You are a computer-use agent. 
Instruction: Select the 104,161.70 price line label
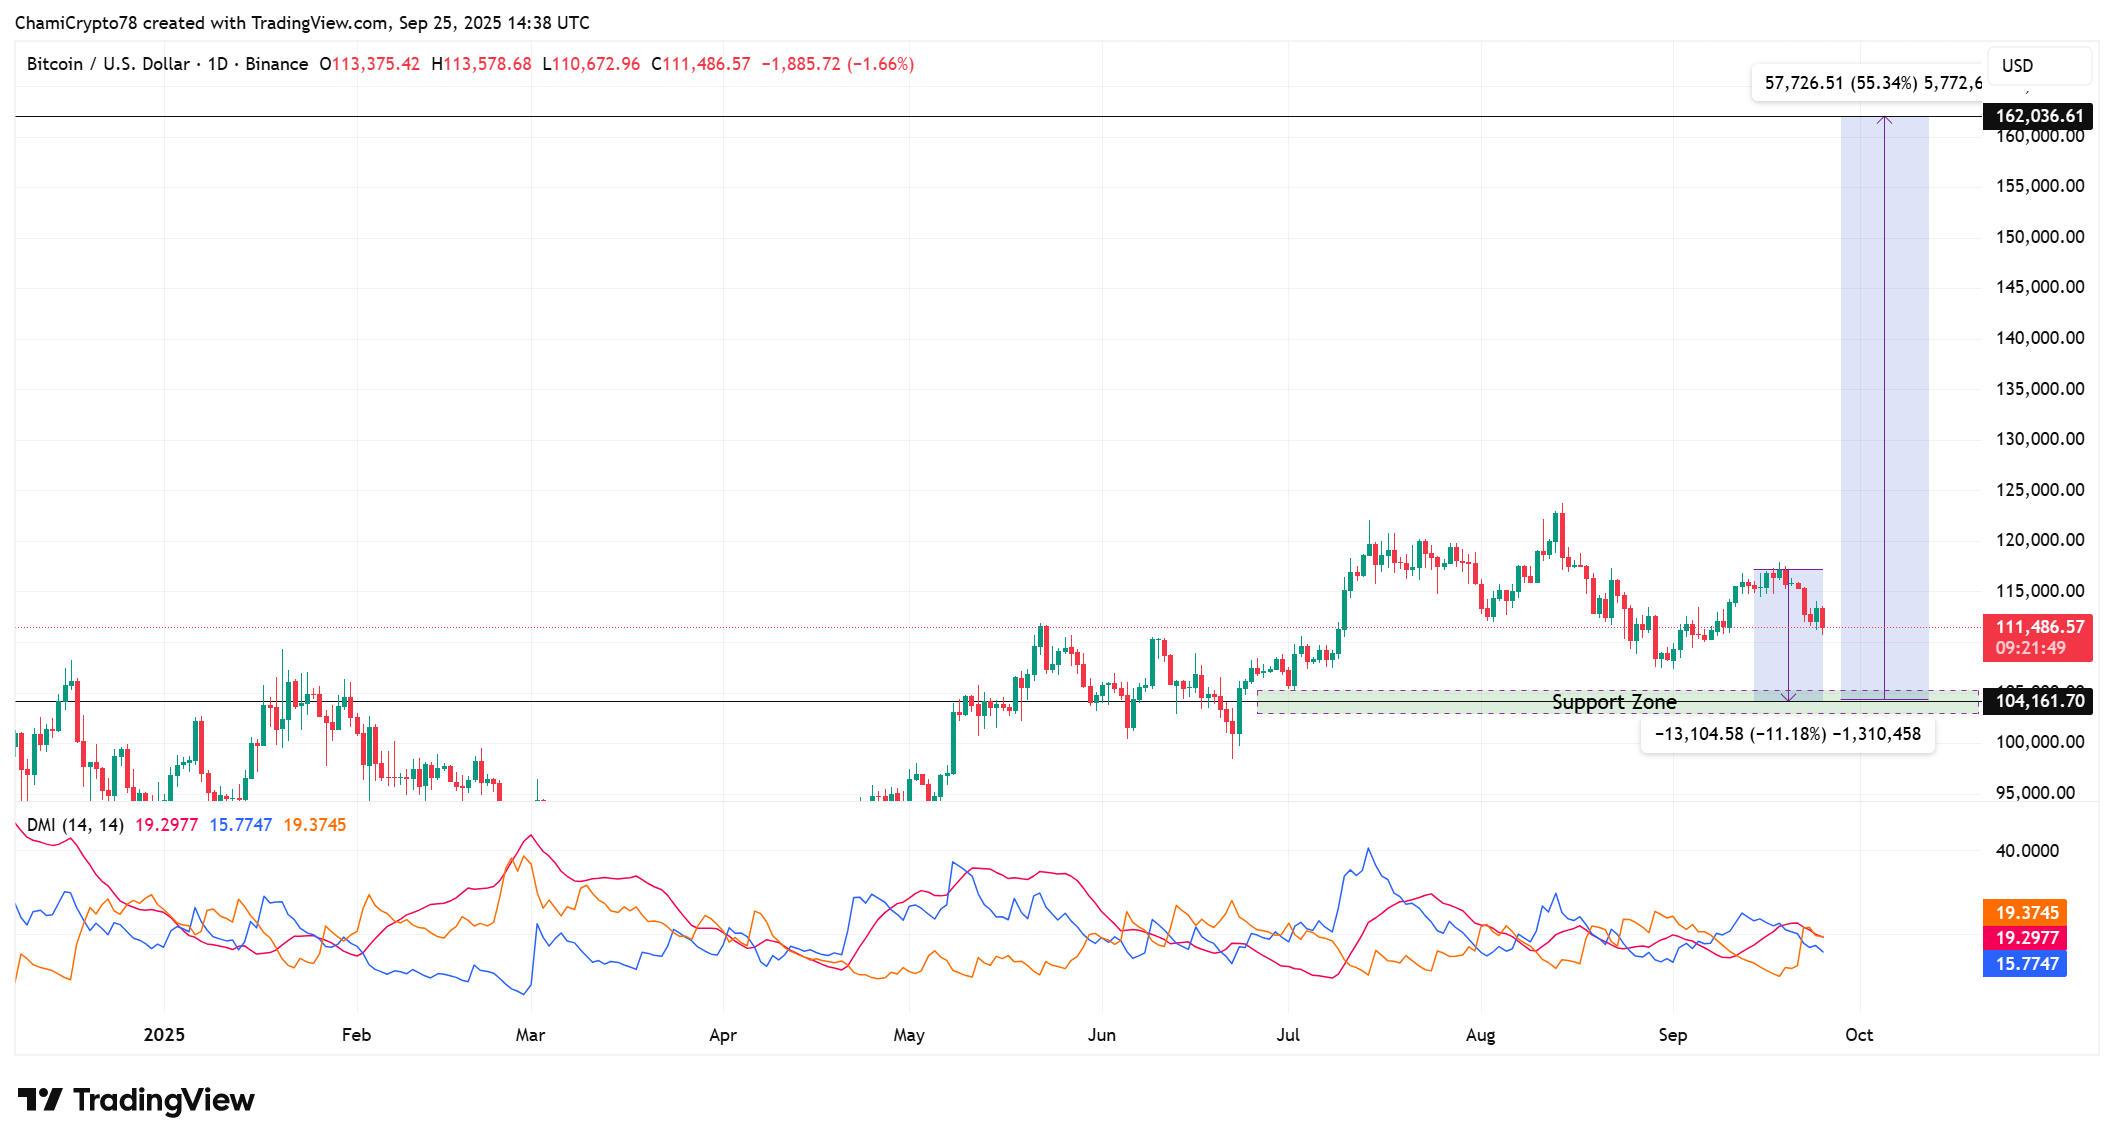click(2038, 701)
